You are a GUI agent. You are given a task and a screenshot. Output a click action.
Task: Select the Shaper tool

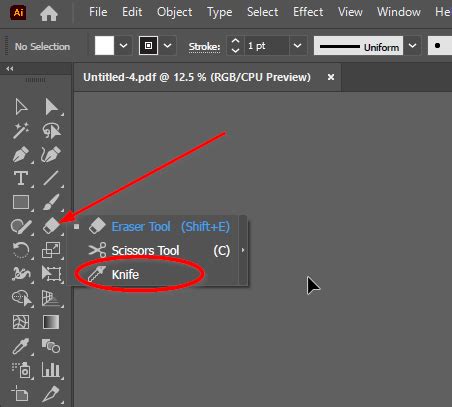pyautogui.click(x=21, y=227)
